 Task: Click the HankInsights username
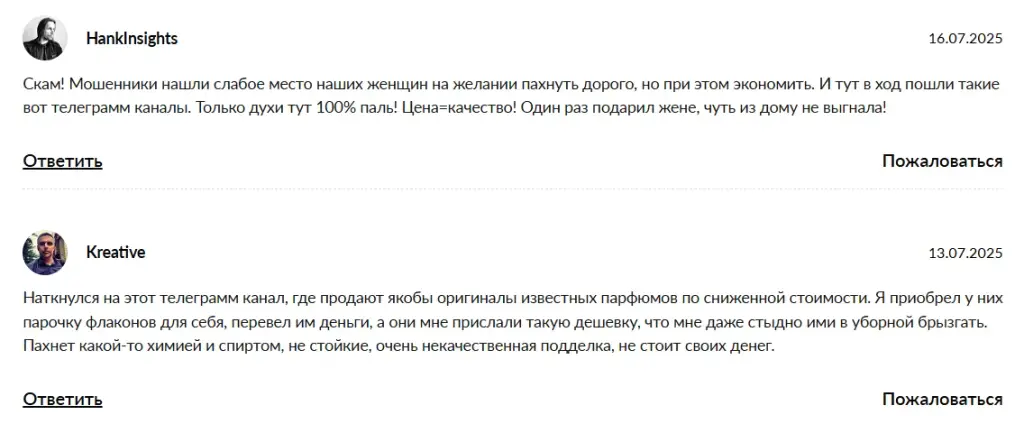(x=132, y=39)
